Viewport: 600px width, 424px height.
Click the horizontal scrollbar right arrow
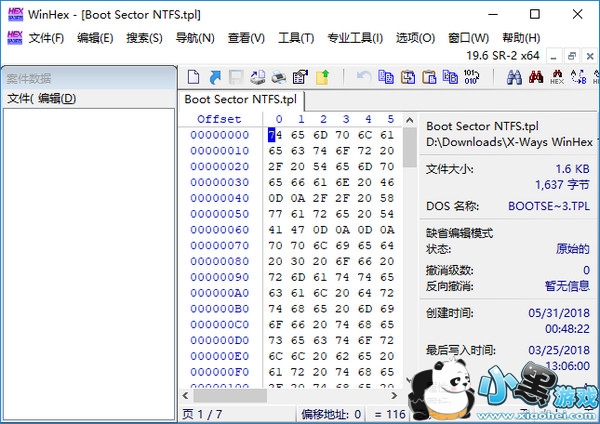click(394, 396)
